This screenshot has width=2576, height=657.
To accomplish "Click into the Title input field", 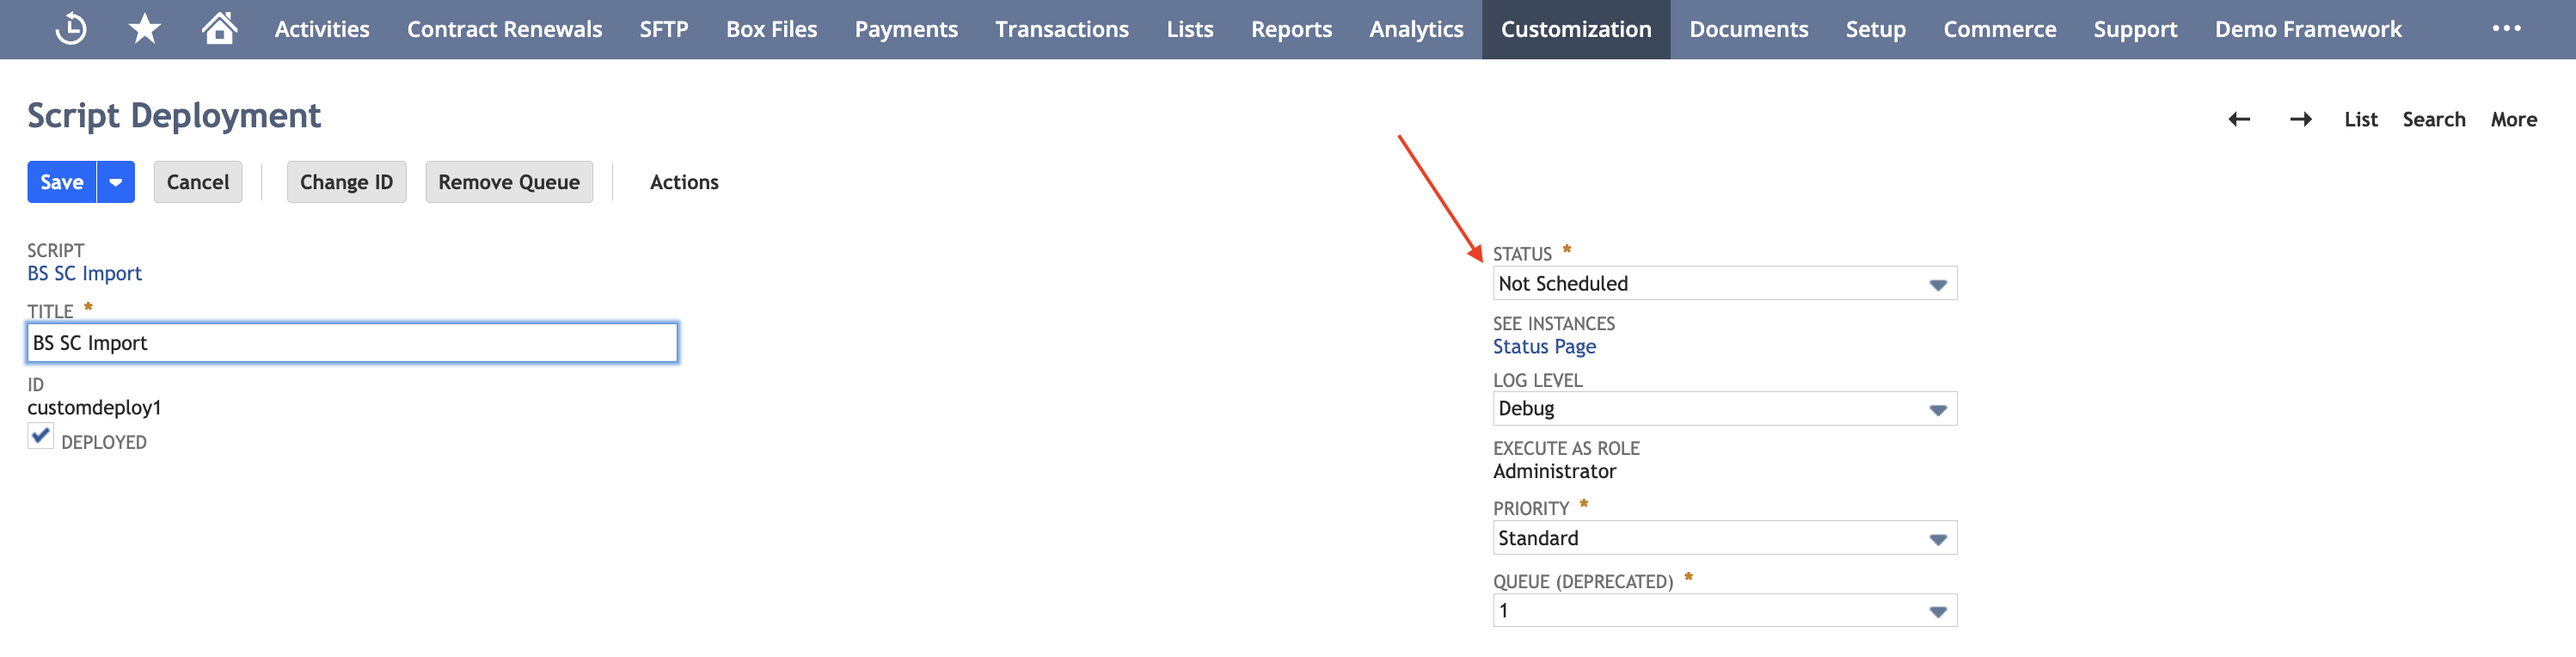I will pos(352,343).
